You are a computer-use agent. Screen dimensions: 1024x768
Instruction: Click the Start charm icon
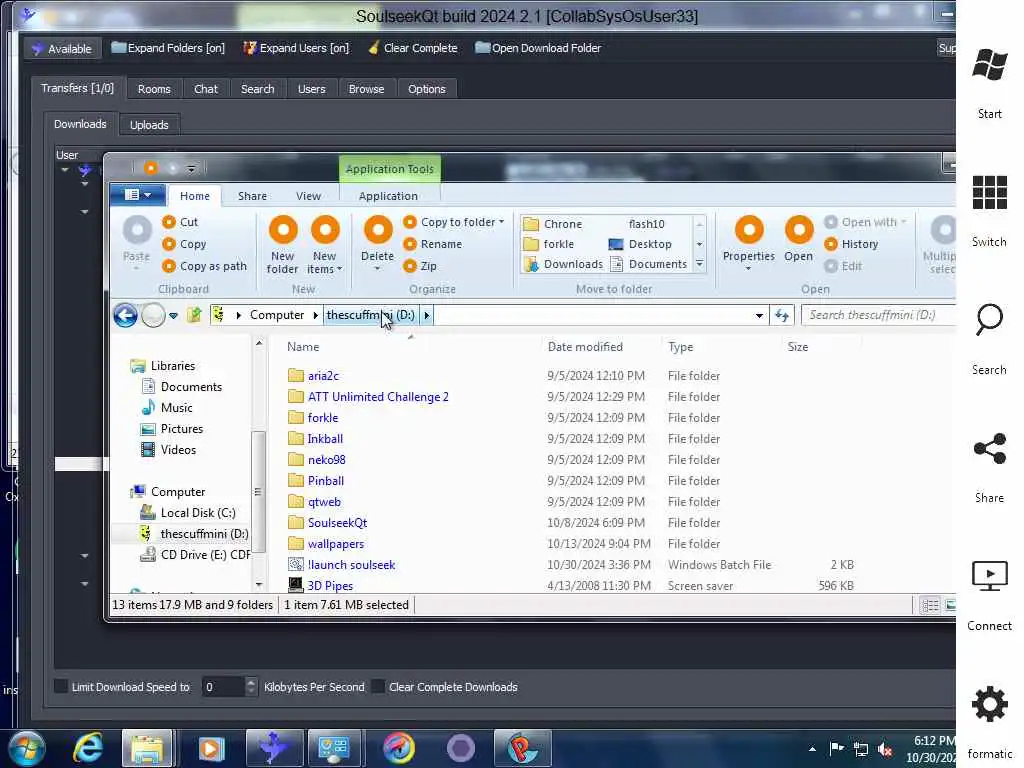[989, 65]
